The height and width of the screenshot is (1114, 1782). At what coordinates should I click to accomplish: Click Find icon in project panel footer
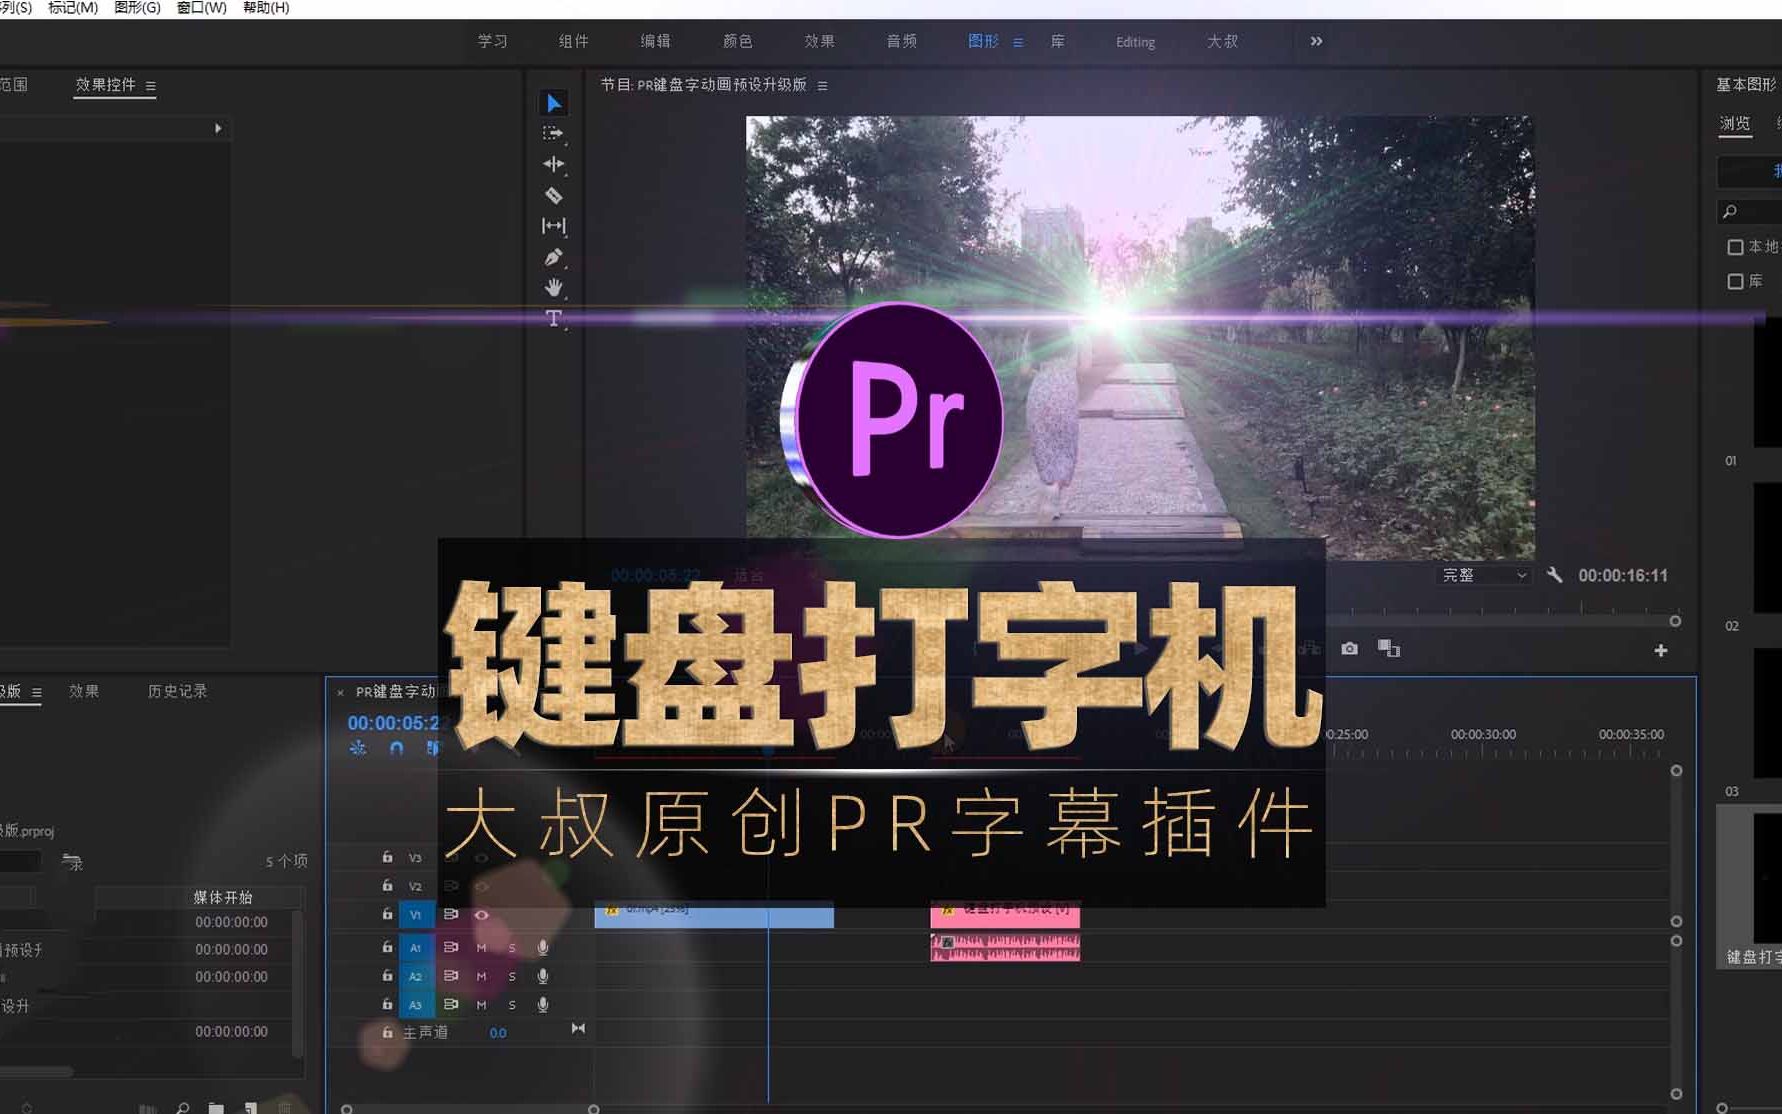[x=182, y=1108]
